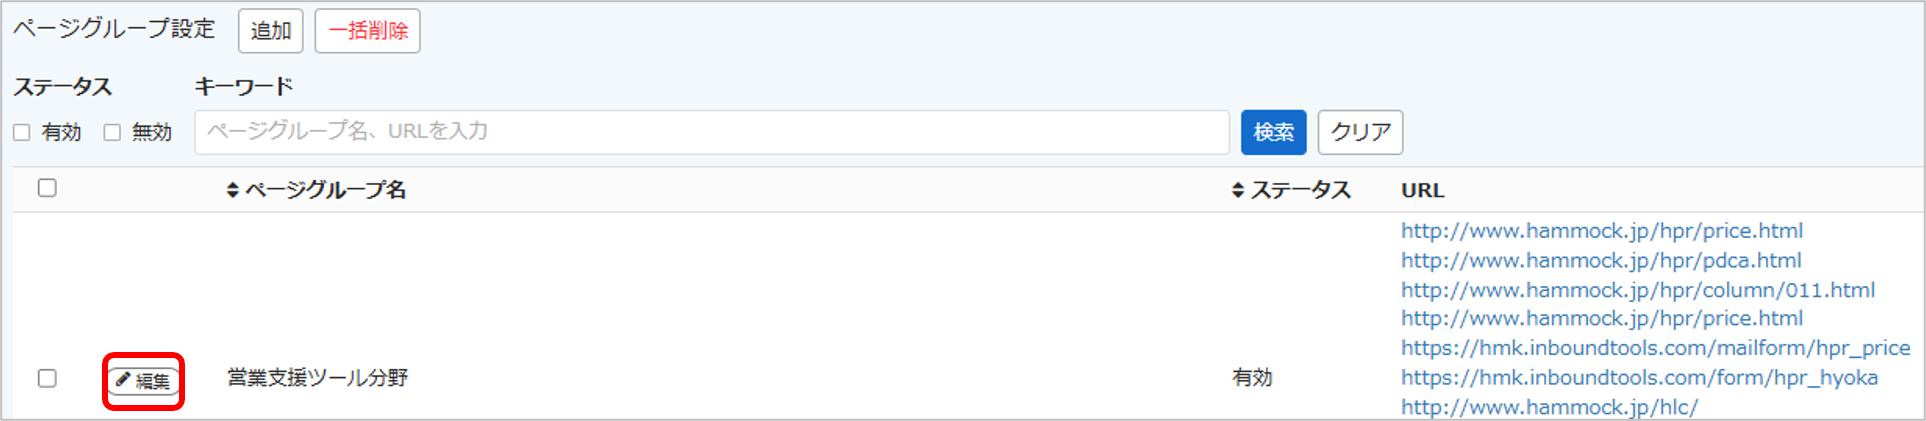Focus the keyword search input field
Viewport: 1926px width, 421px height.
712,132
